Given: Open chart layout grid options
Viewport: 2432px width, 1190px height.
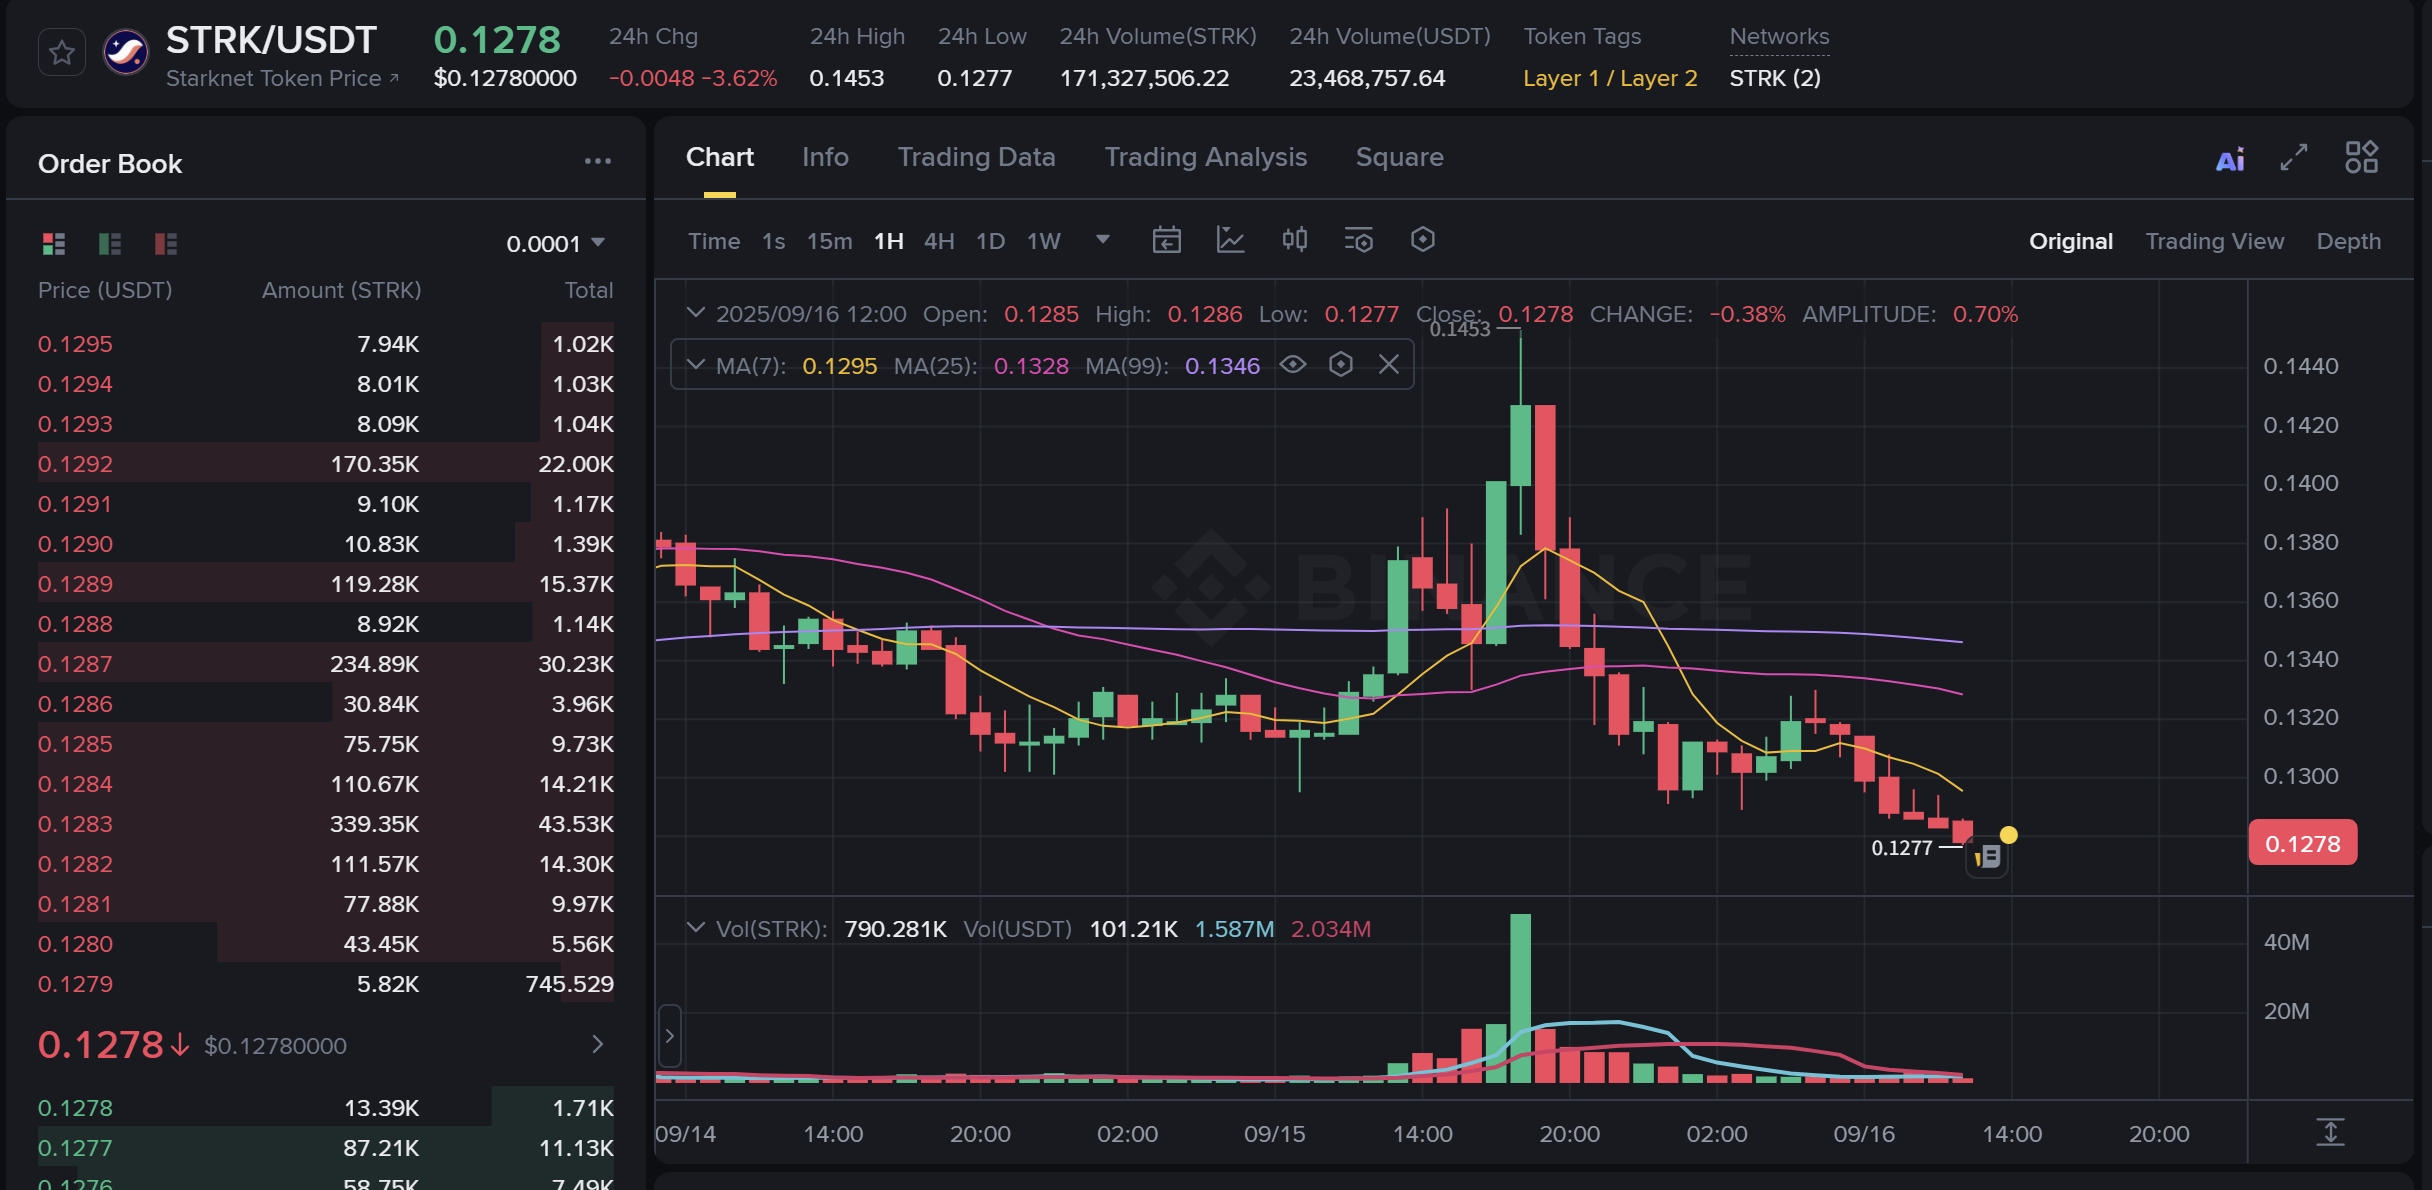Looking at the screenshot, I should click(x=2362, y=157).
